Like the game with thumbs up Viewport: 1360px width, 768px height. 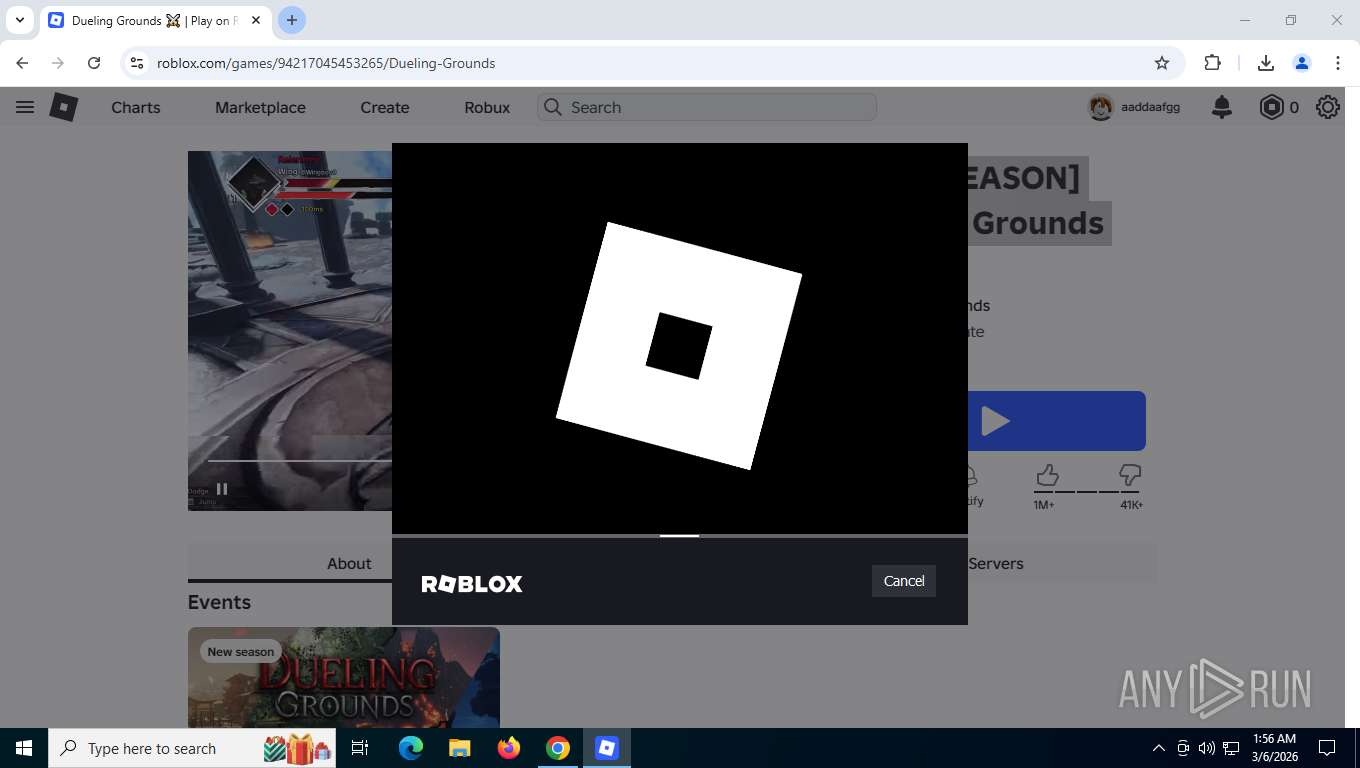tap(1047, 475)
